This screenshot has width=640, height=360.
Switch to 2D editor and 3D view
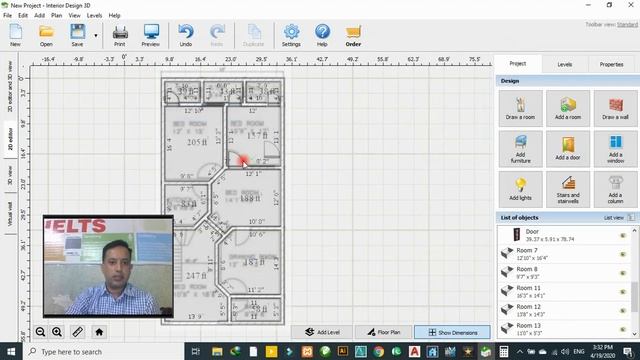coord(10,87)
